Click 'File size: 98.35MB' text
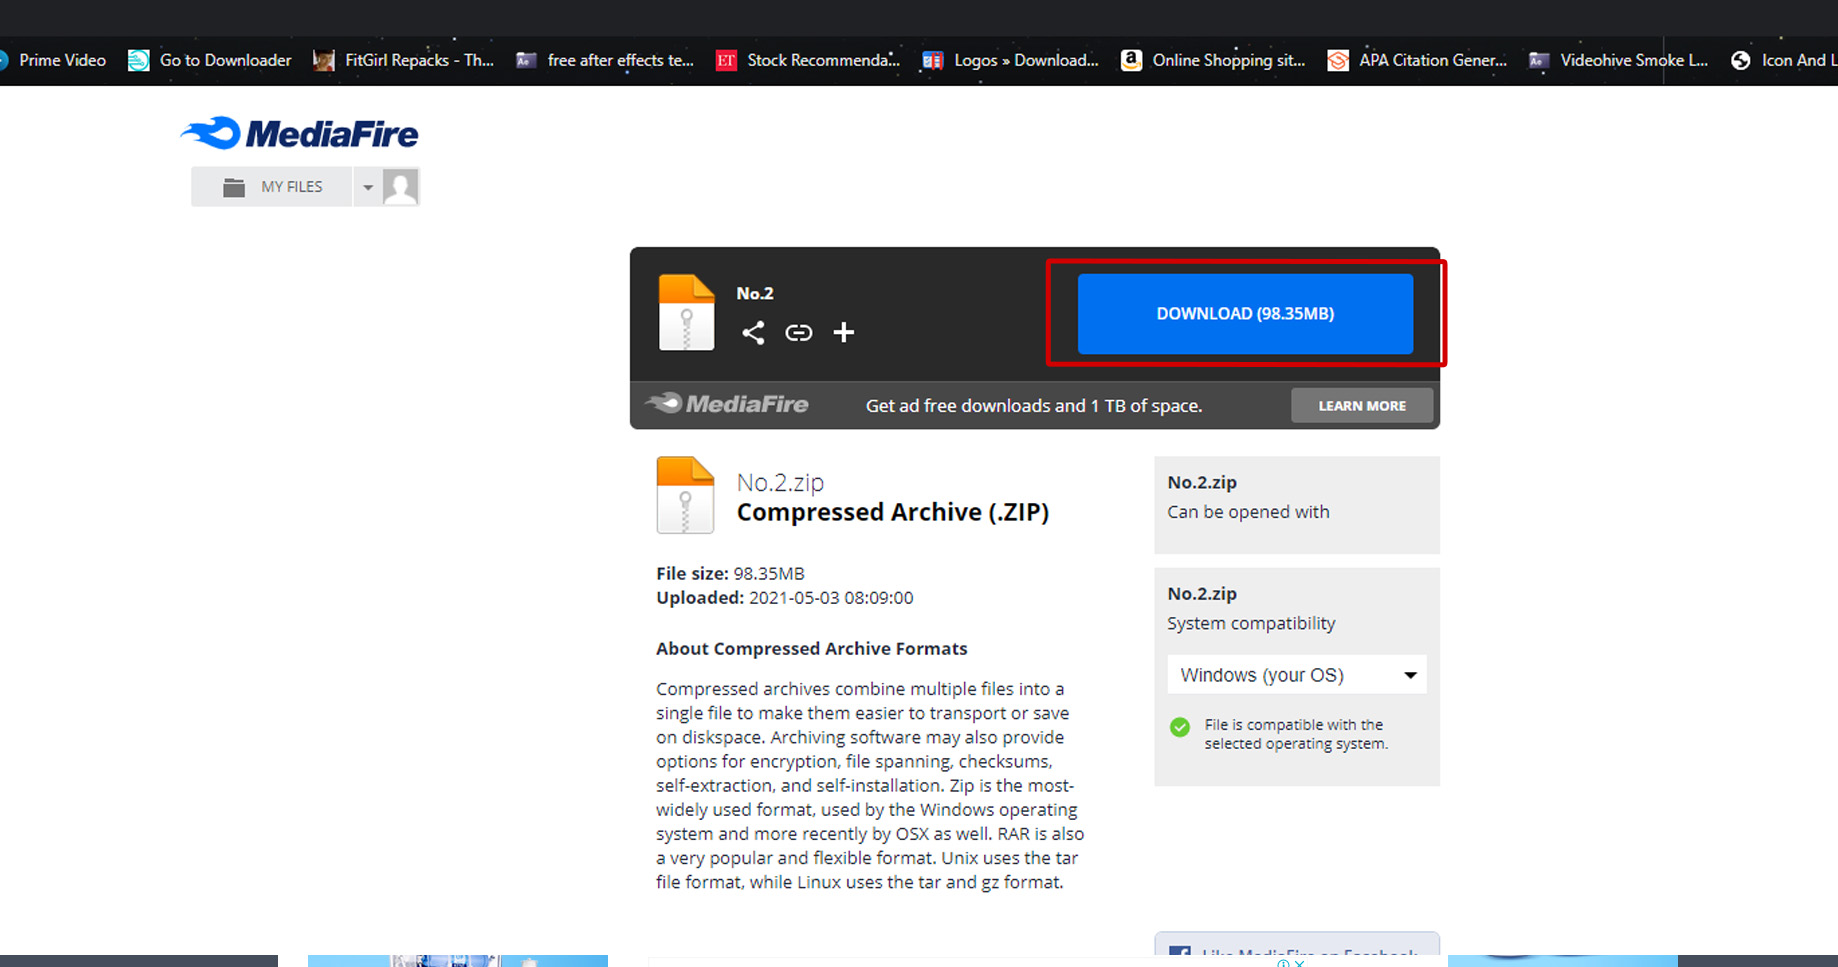This screenshot has height=967, width=1838. (730, 573)
